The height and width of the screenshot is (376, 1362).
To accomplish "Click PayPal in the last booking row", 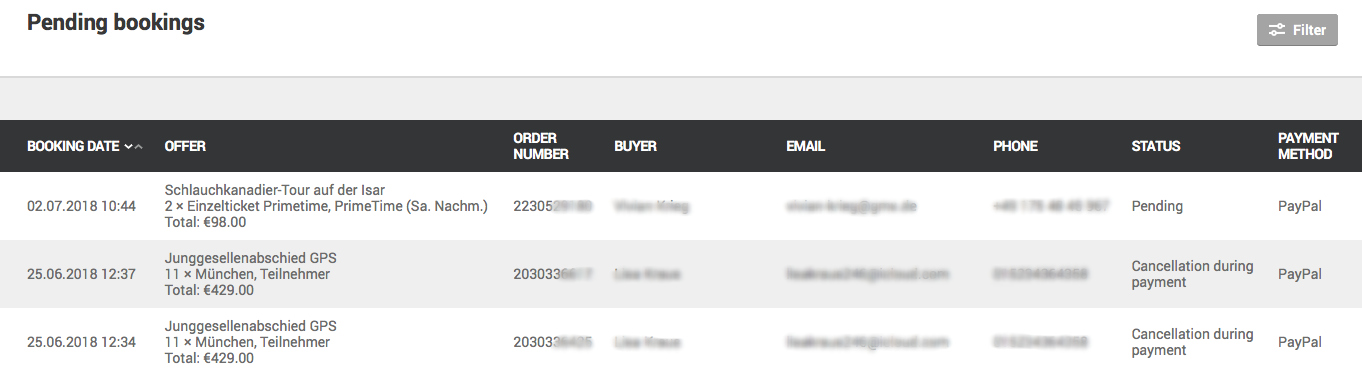I will (x=1300, y=342).
